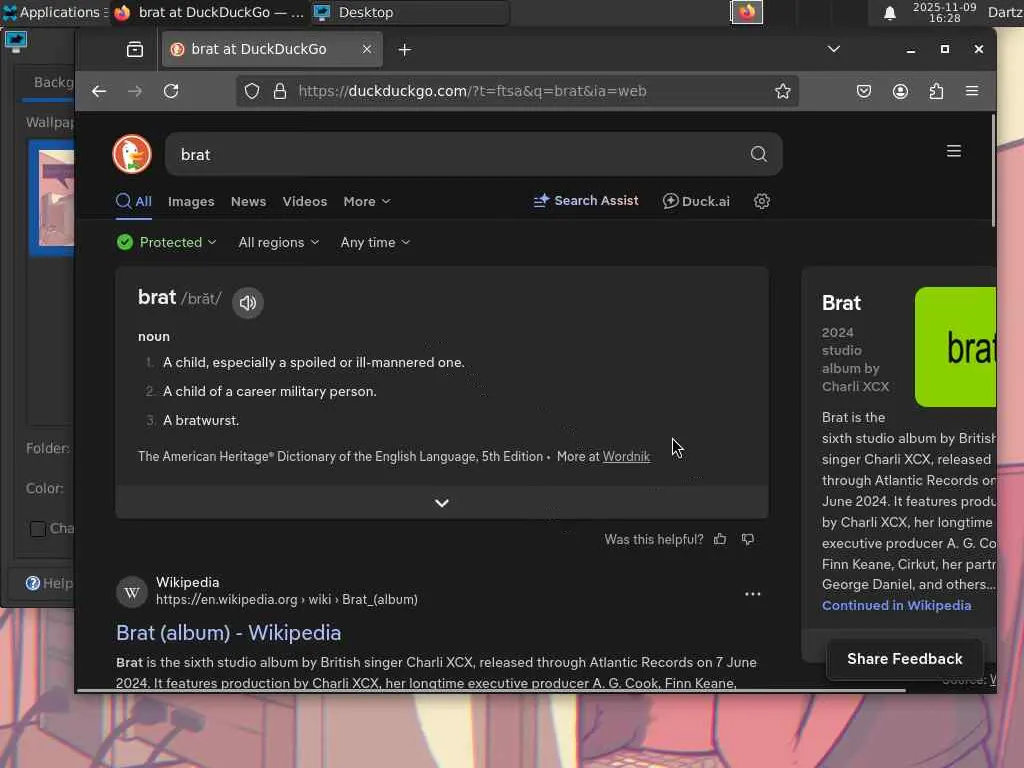The width and height of the screenshot is (1024, 768).
Task: Open Duck.ai chat
Action: tap(696, 201)
